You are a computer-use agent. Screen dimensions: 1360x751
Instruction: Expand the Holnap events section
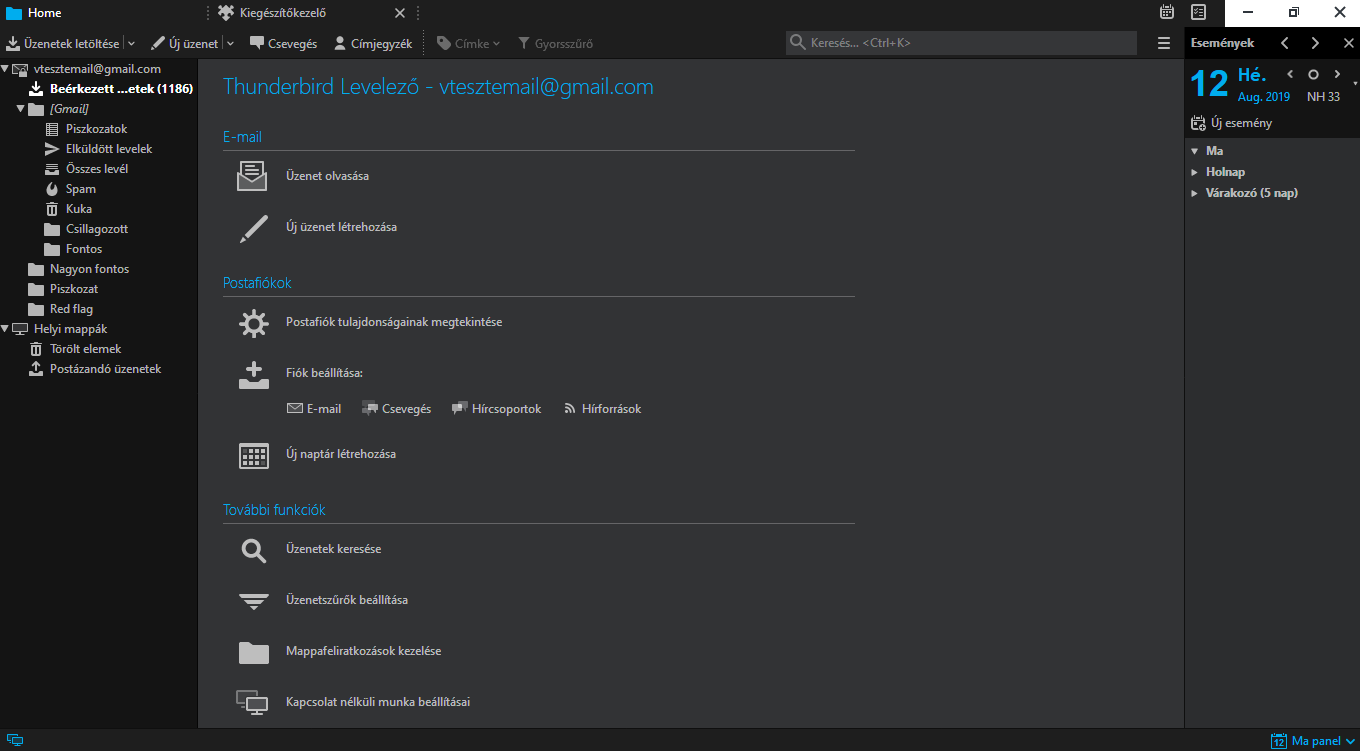(x=1194, y=172)
